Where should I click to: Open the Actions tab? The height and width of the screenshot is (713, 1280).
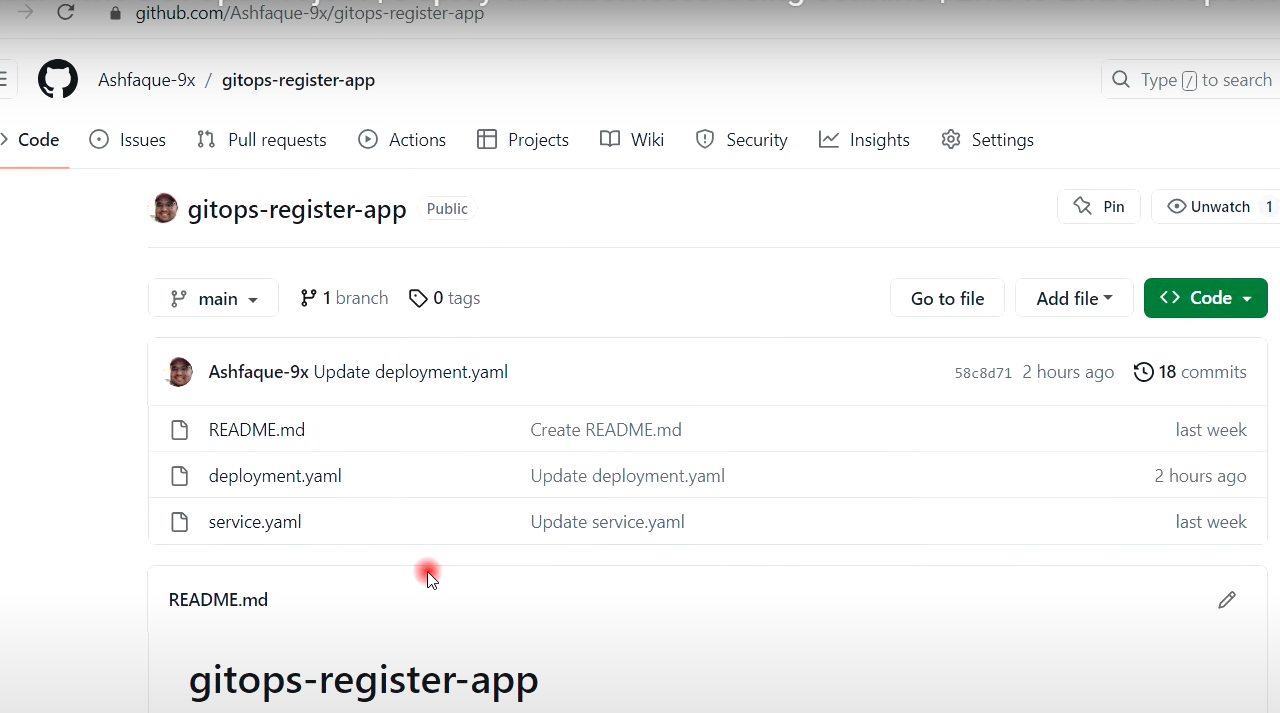click(402, 140)
